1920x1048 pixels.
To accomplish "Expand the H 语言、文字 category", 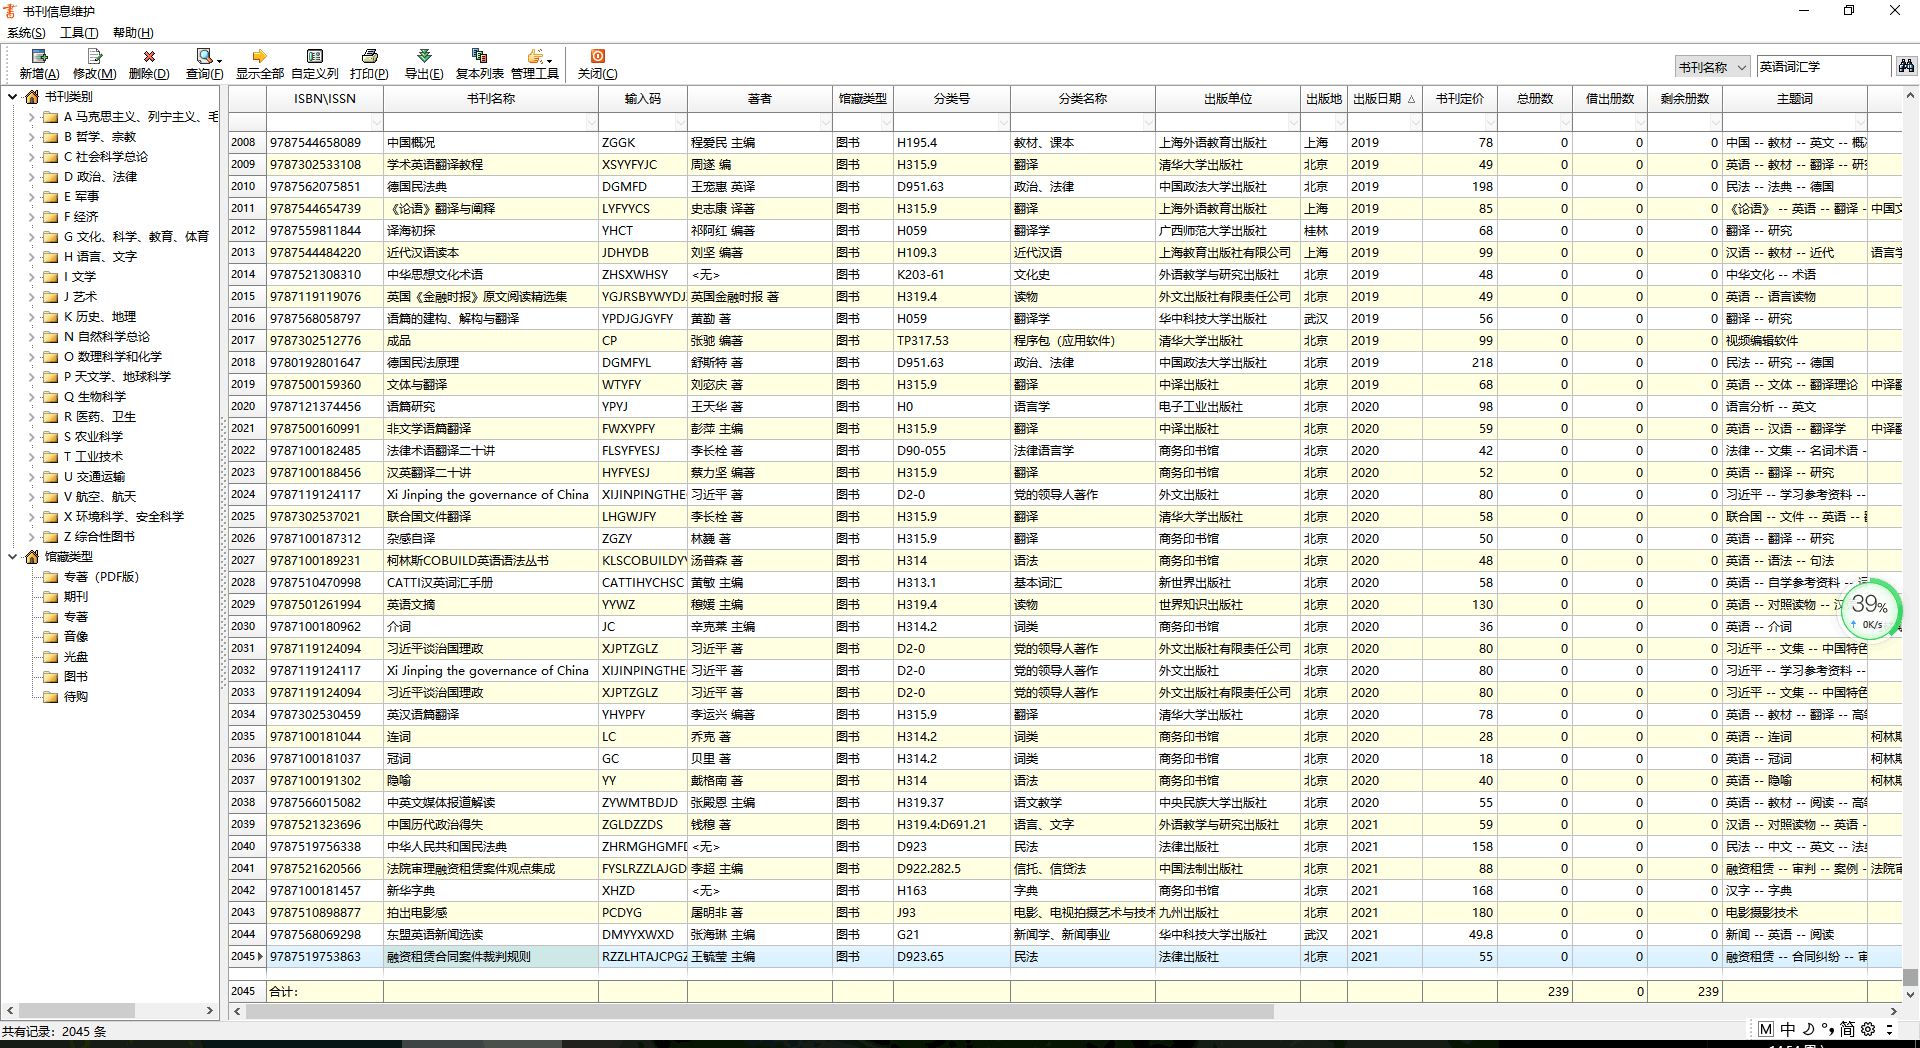I will coord(31,257).
